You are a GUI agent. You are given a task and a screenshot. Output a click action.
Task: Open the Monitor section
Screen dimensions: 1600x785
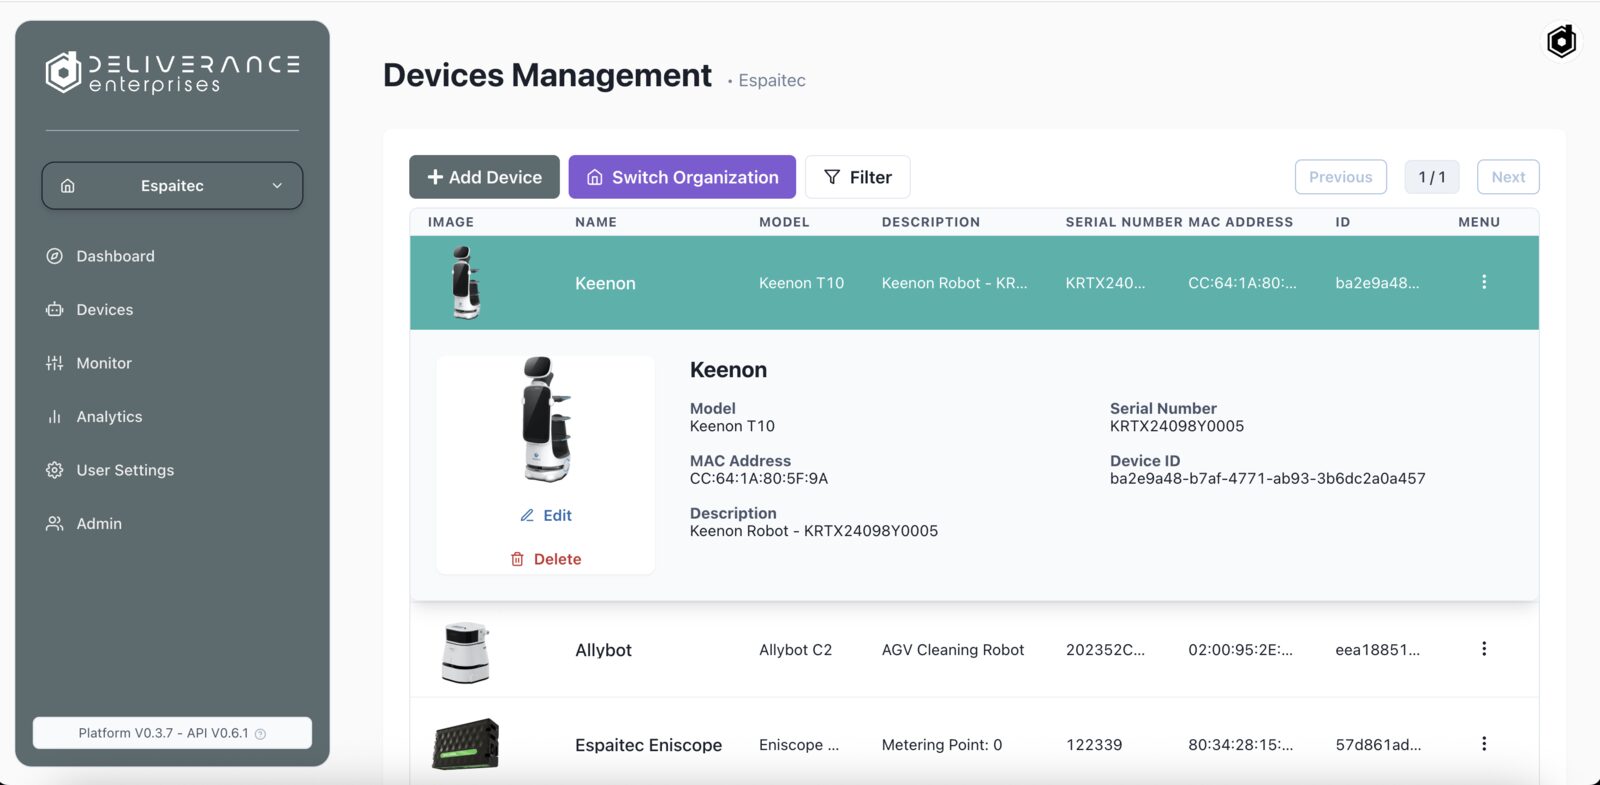click(x=104, y=363)
